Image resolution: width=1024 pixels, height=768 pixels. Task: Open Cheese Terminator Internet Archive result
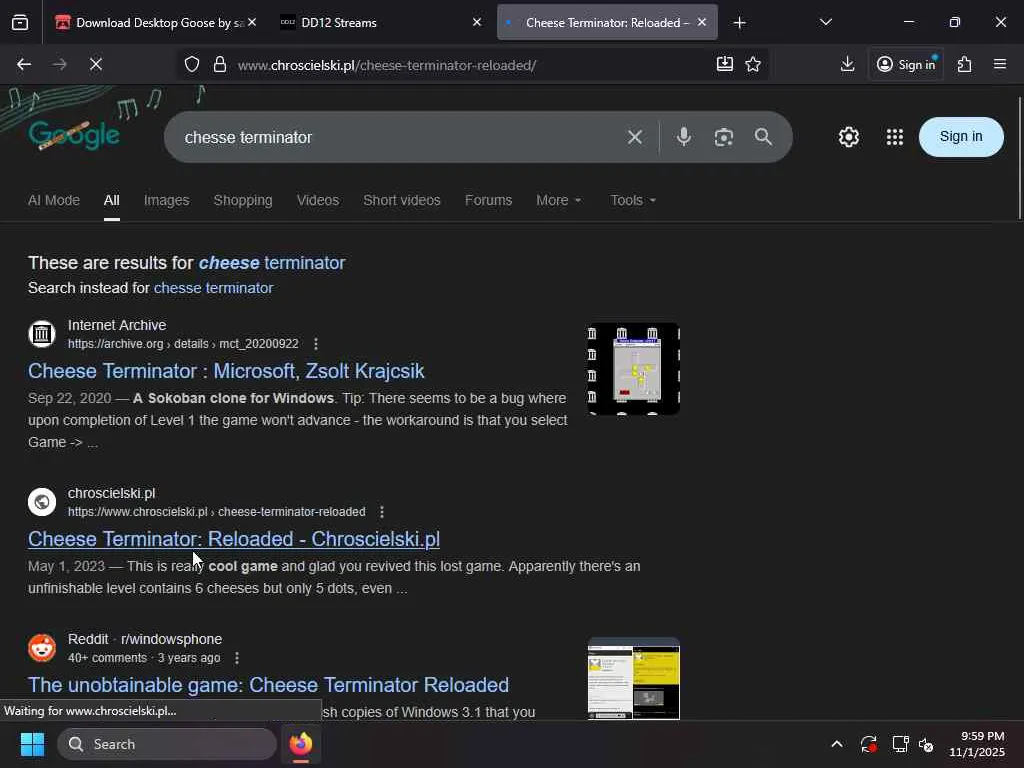point(226,371)
